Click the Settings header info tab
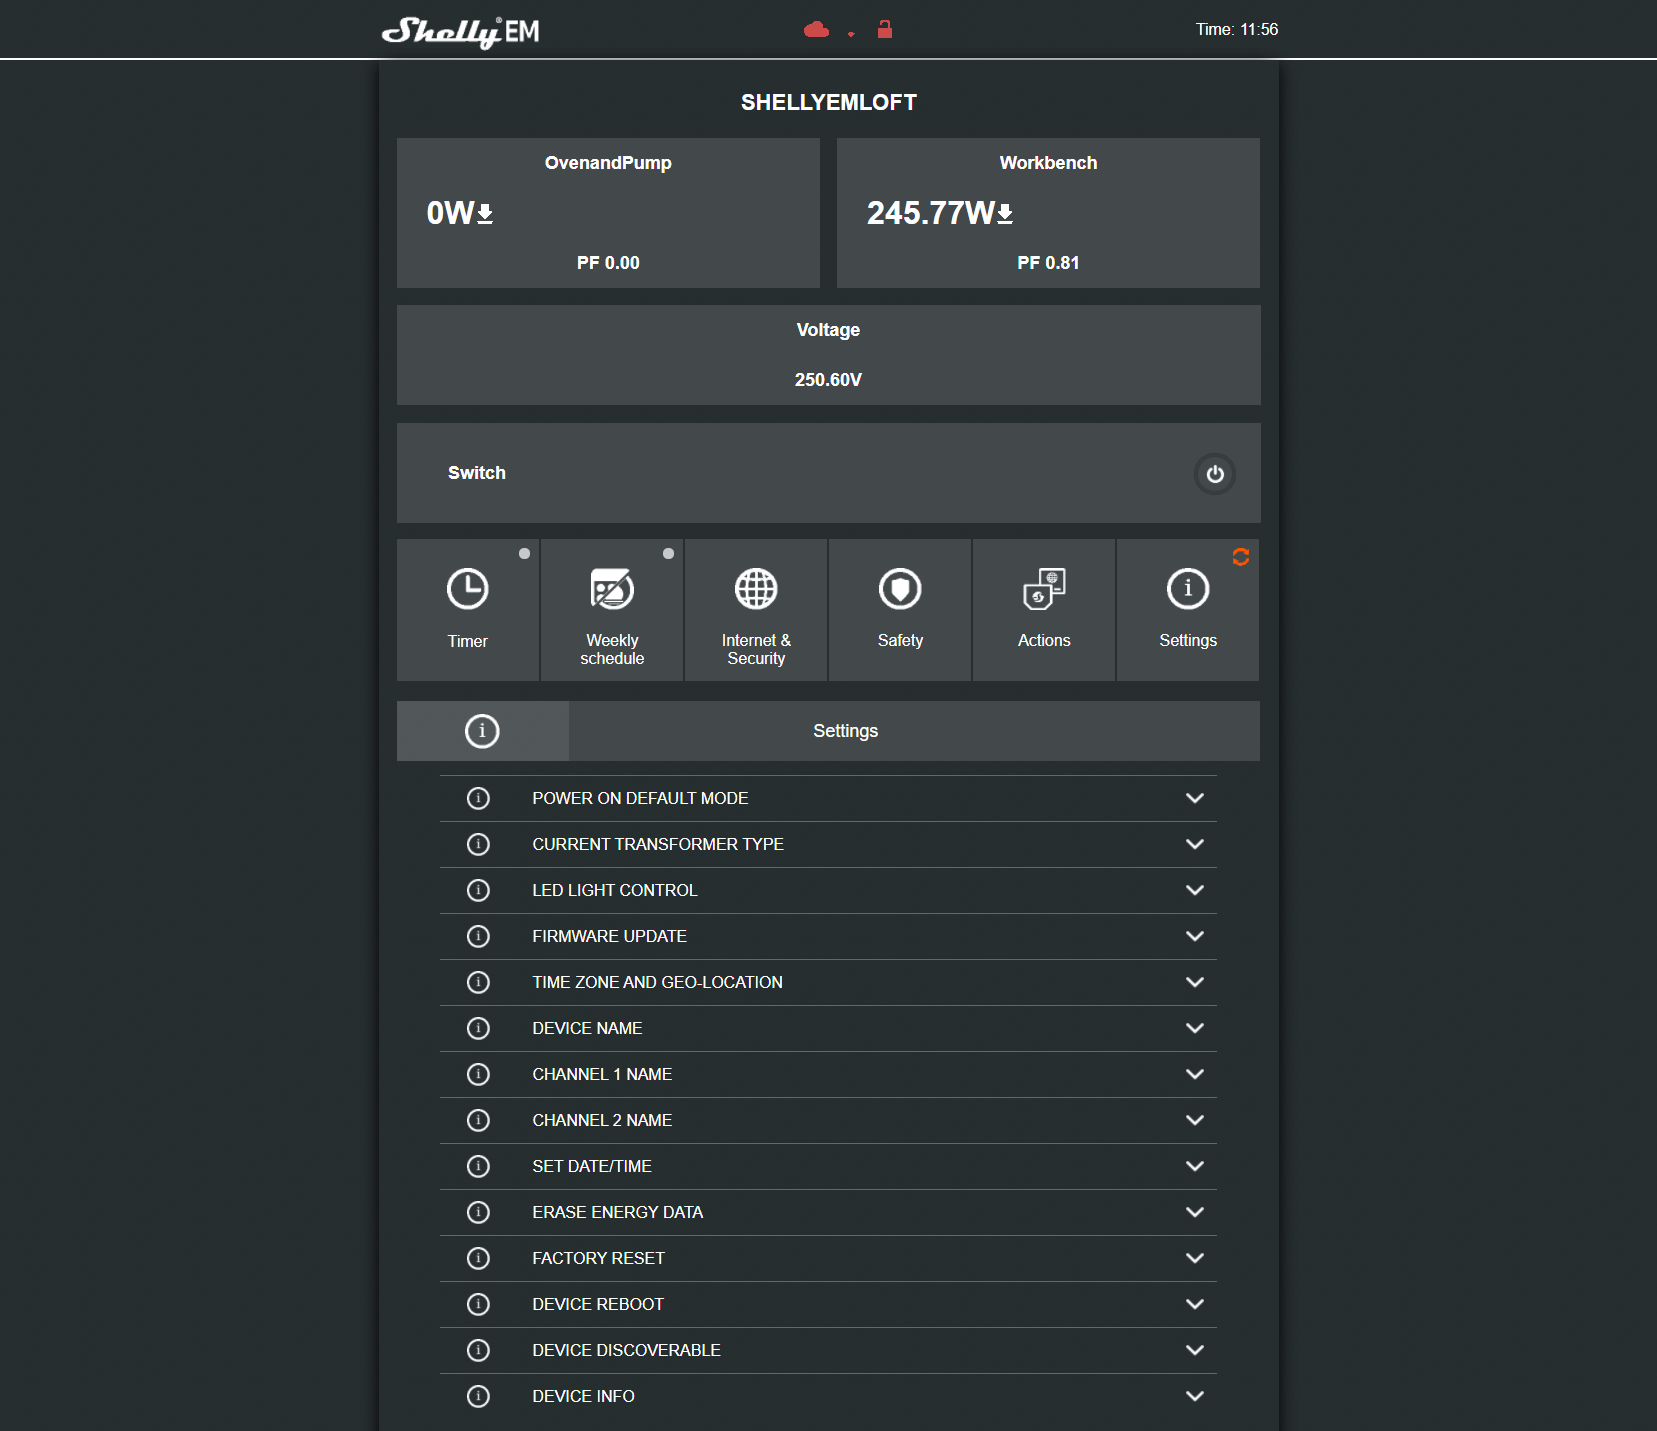 pos(482,731)
